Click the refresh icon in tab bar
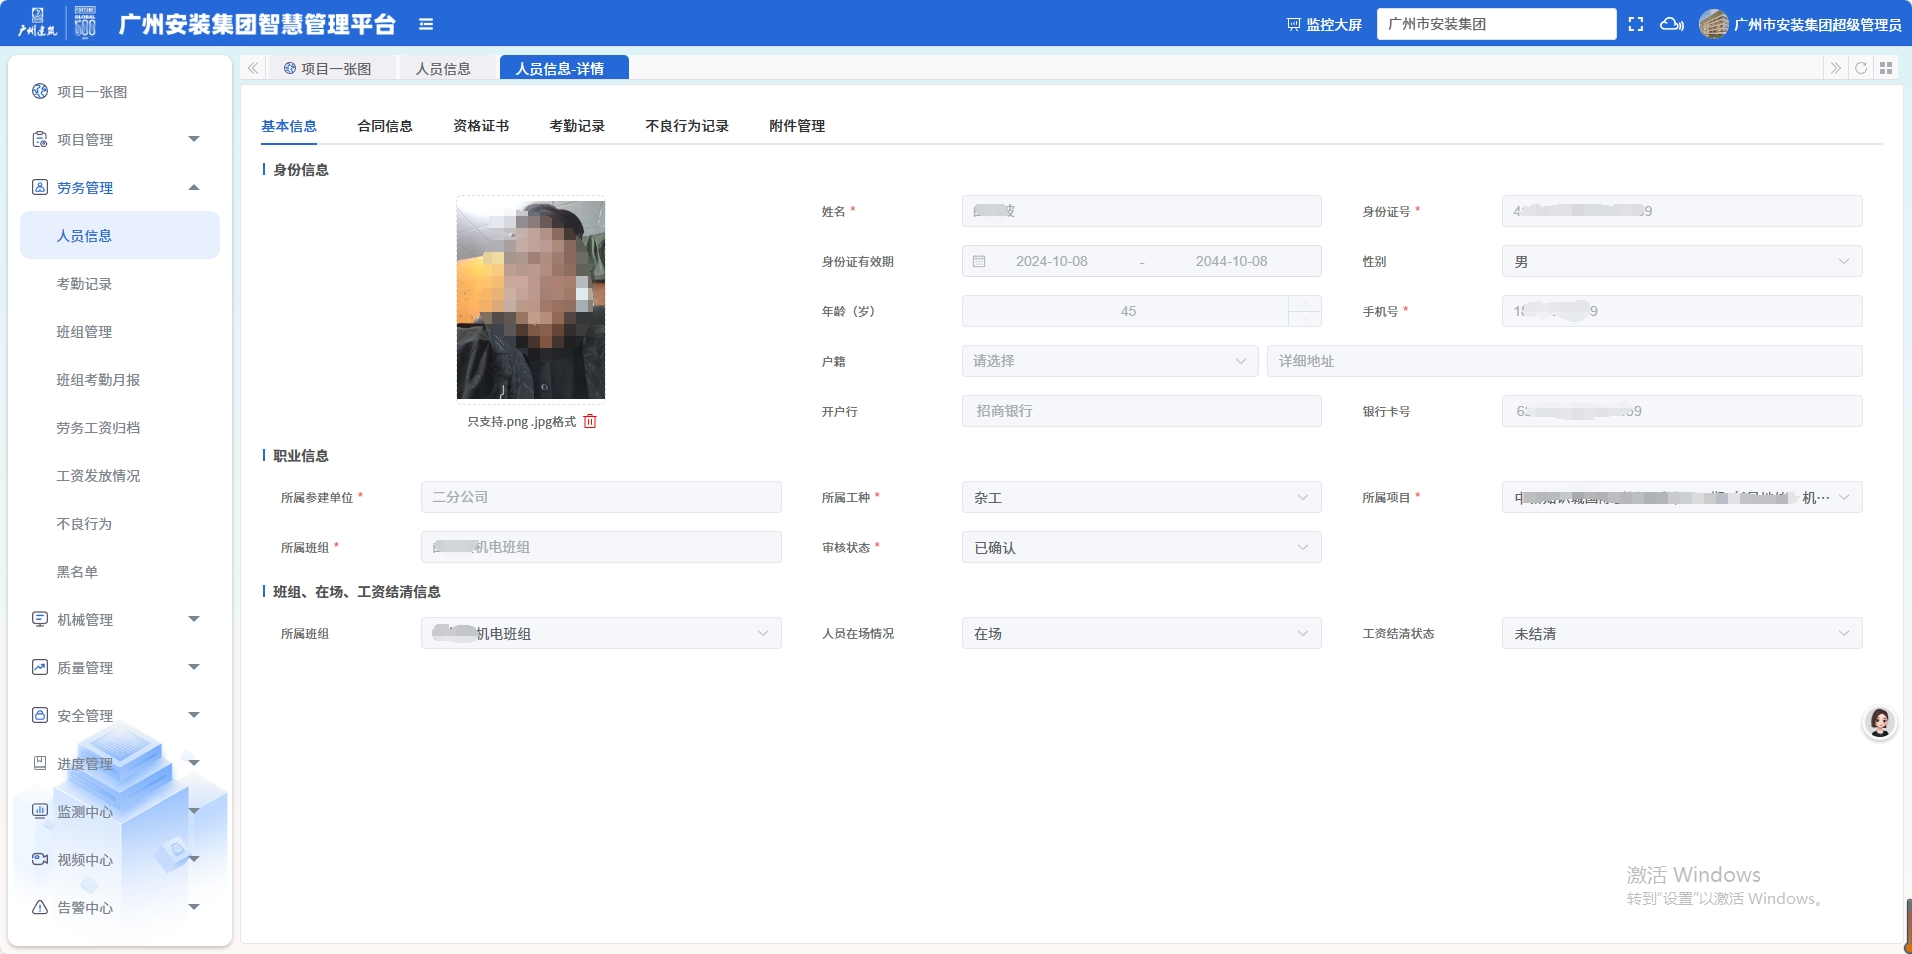Image resolution: width=1912 pixels, height=954 pixels. [1861, 68]
